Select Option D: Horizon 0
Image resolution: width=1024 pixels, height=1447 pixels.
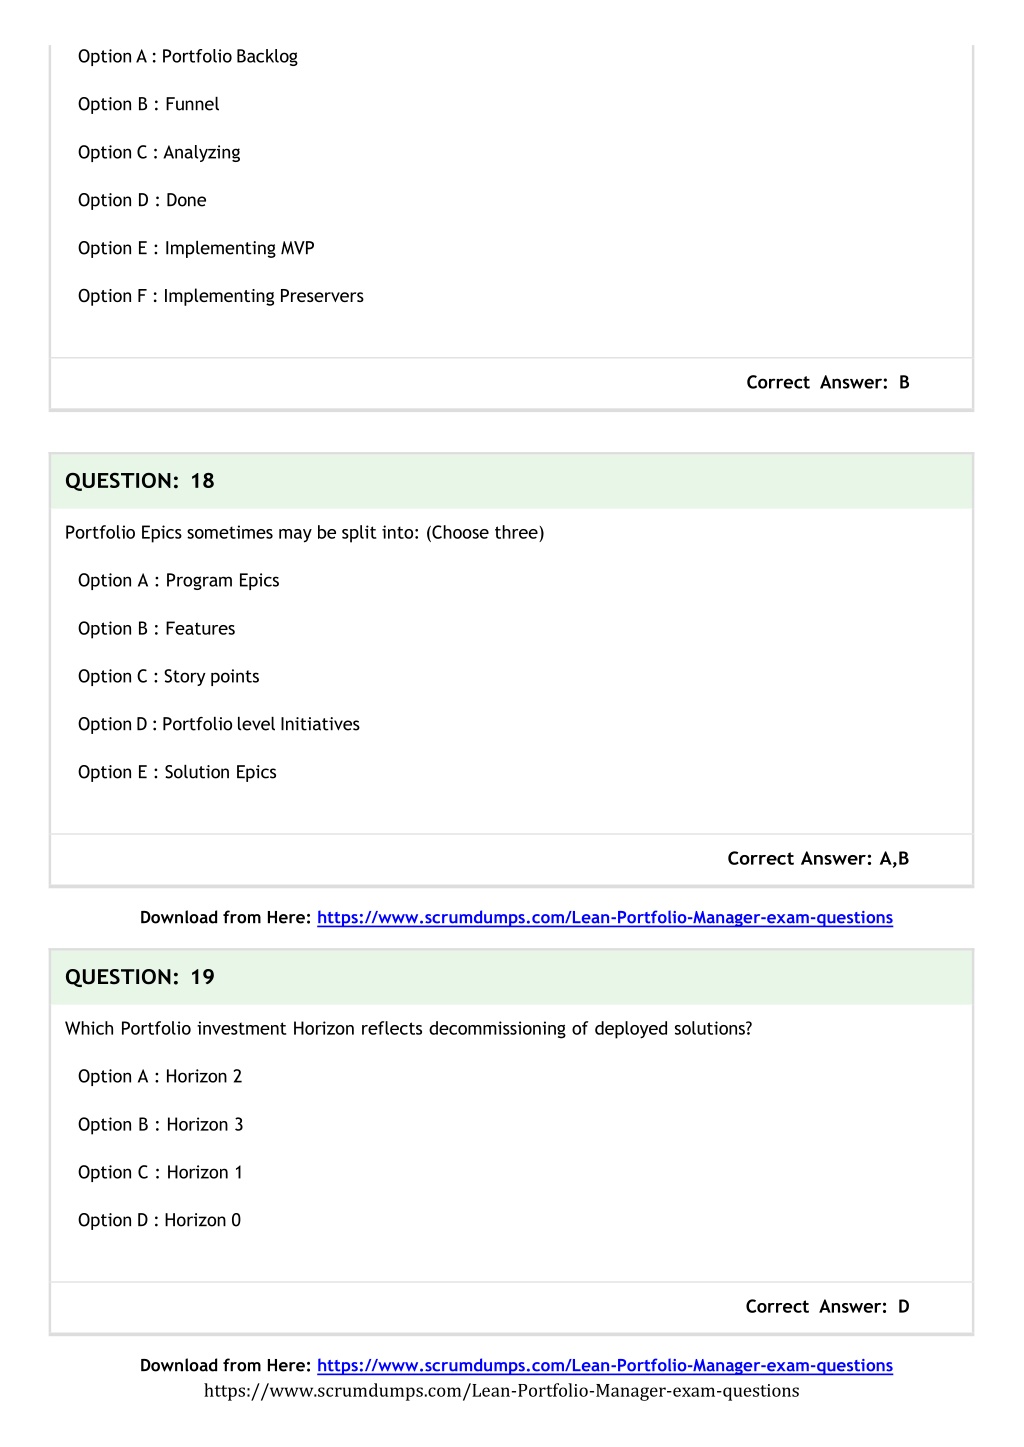(160, 1221)
